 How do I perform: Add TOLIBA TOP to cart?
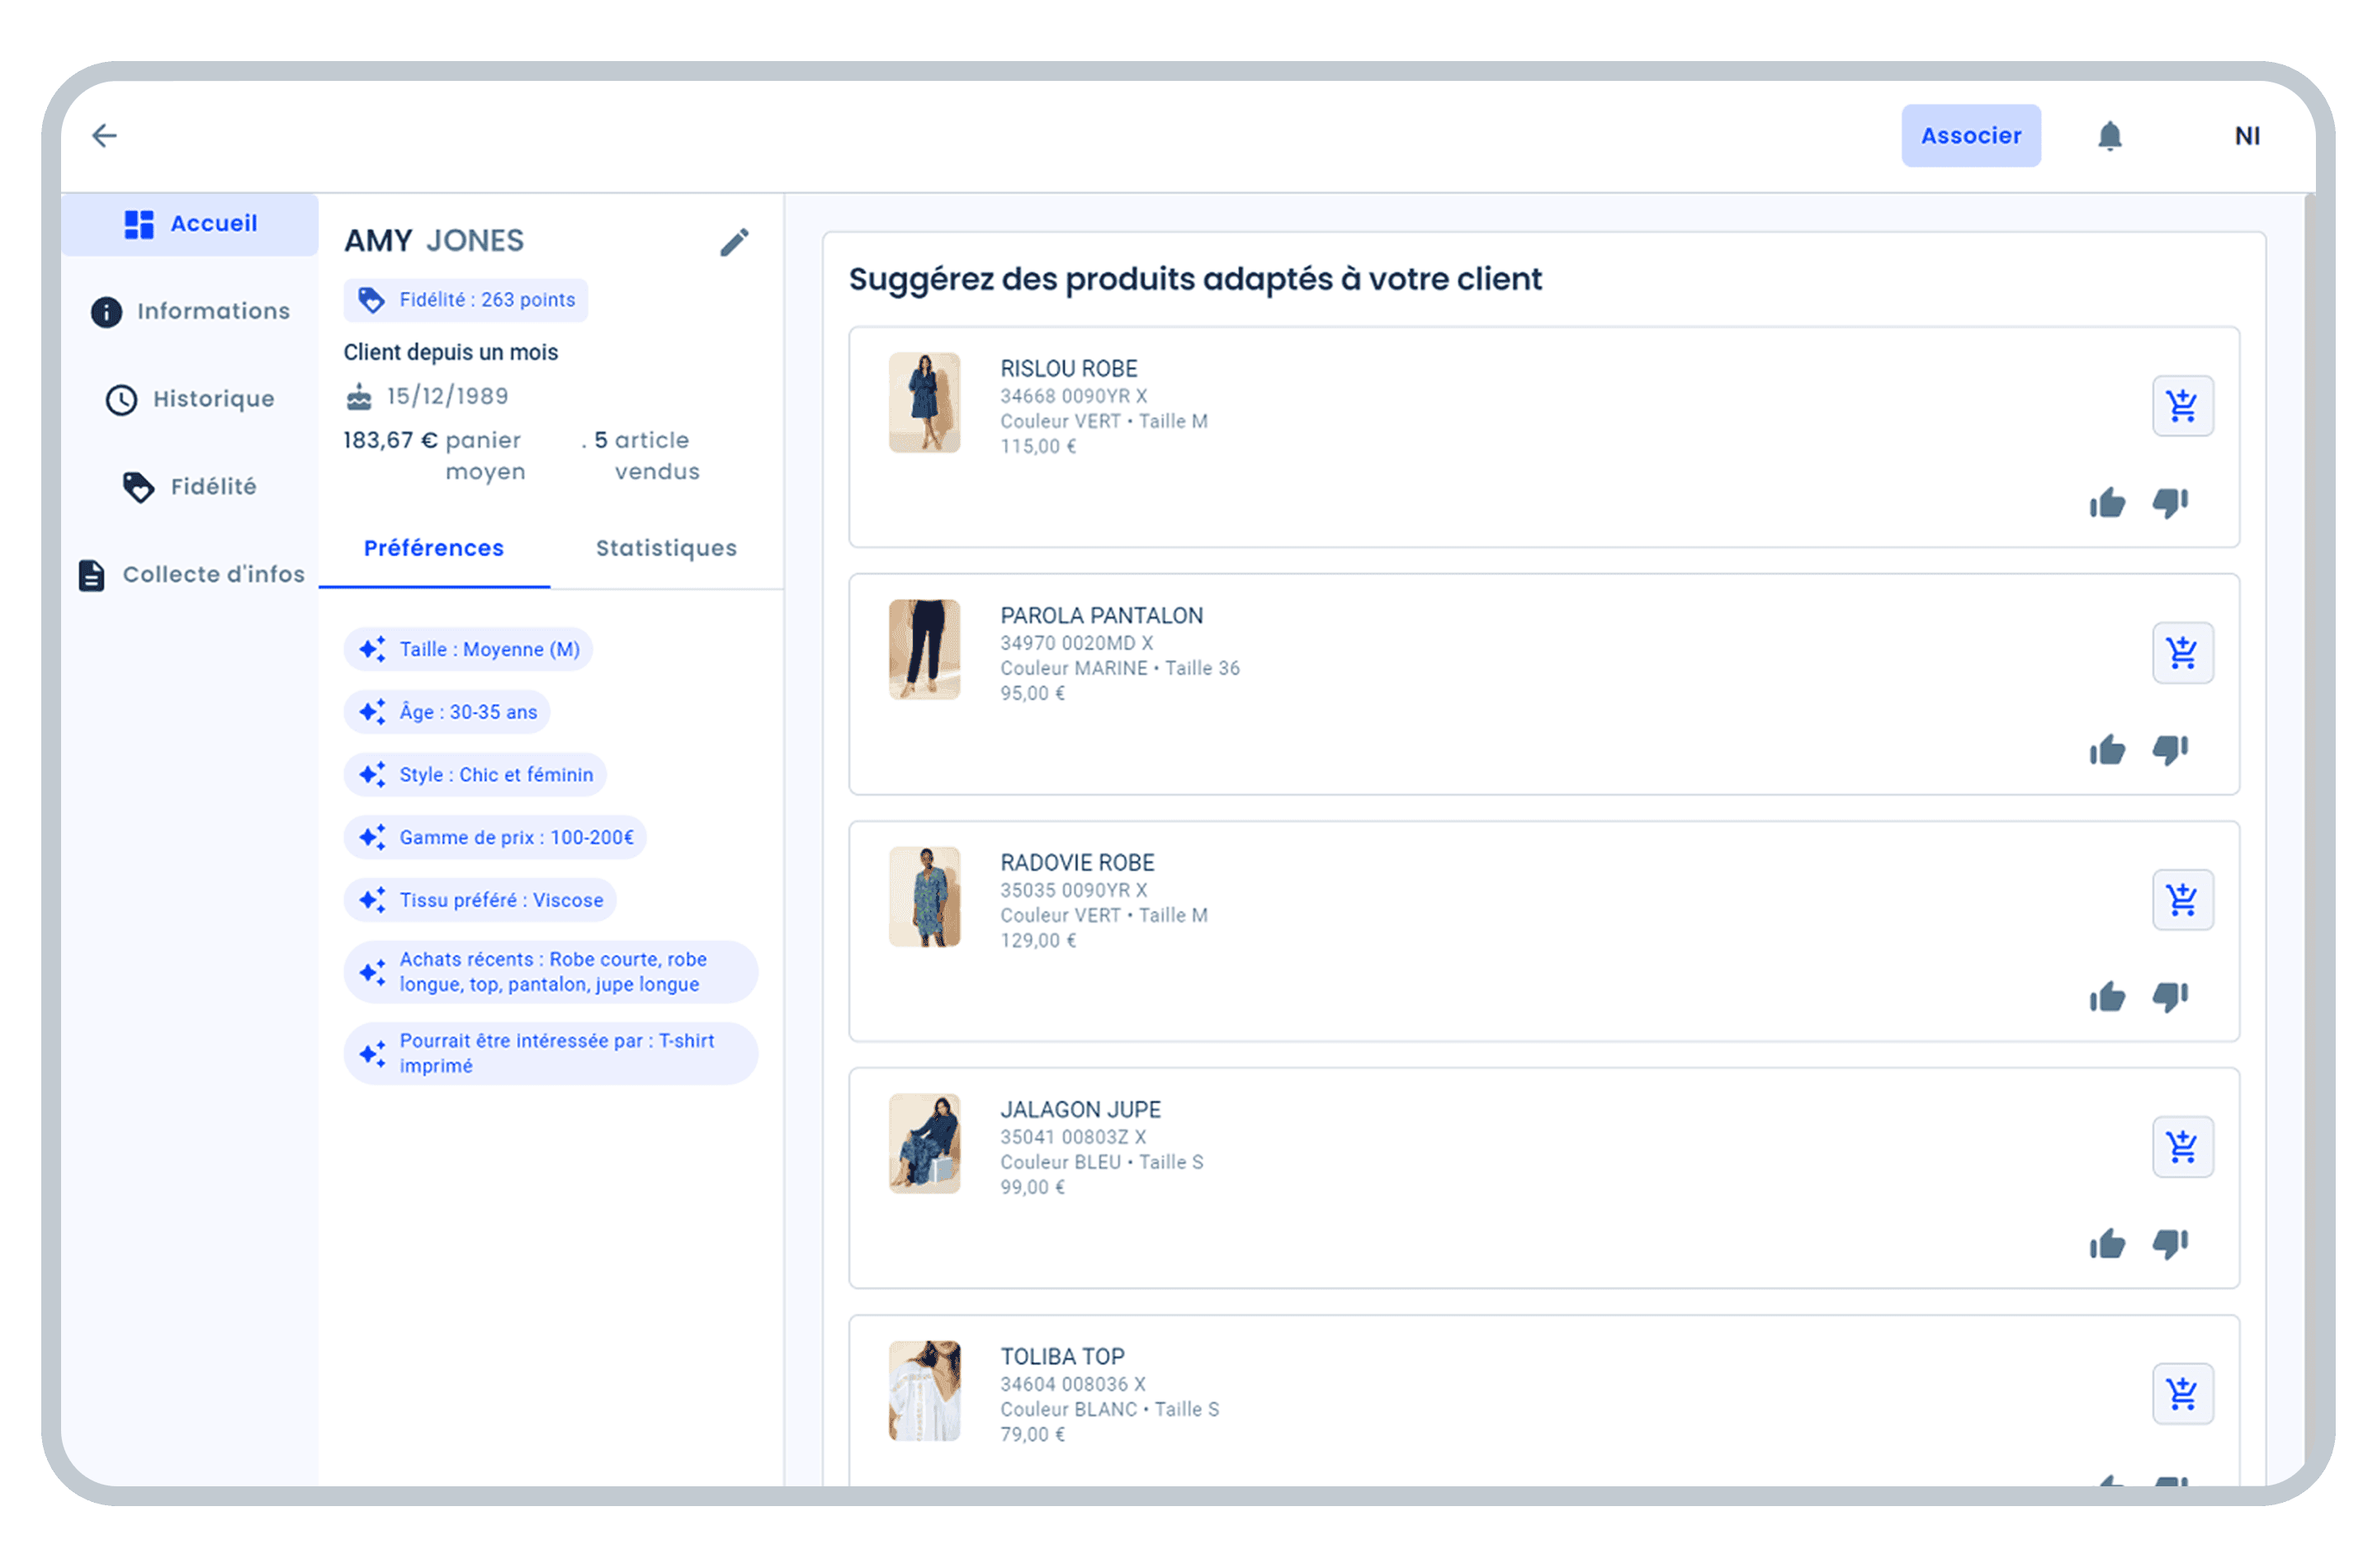(2182, 1394)
